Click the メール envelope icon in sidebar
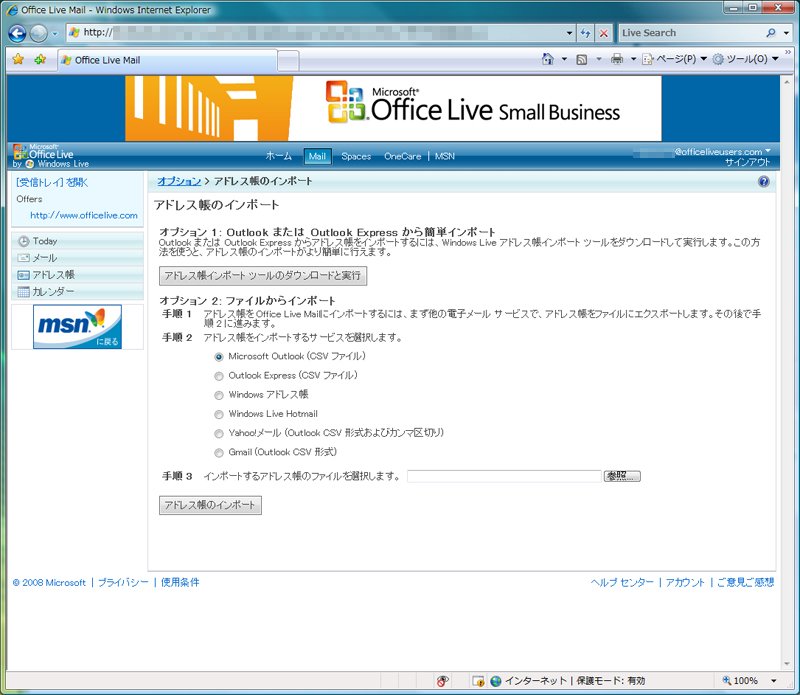 click(x=23, y=258)
